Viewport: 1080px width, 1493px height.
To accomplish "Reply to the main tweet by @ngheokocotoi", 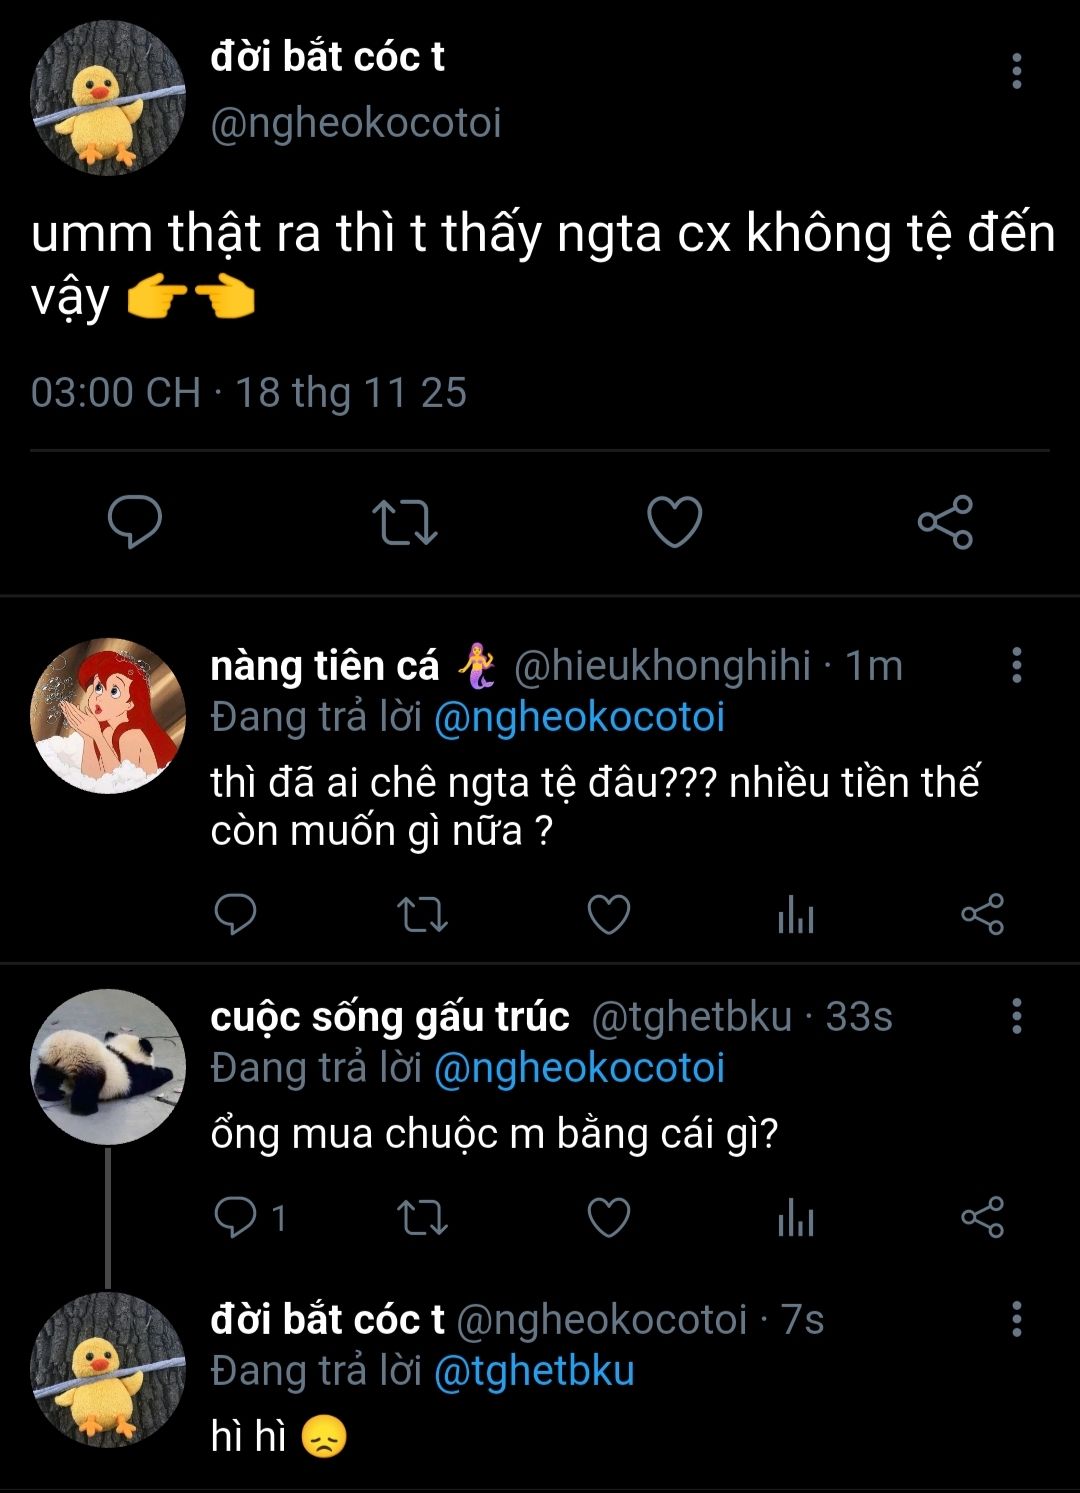I will pyautogui.click(x=134, y=522).
